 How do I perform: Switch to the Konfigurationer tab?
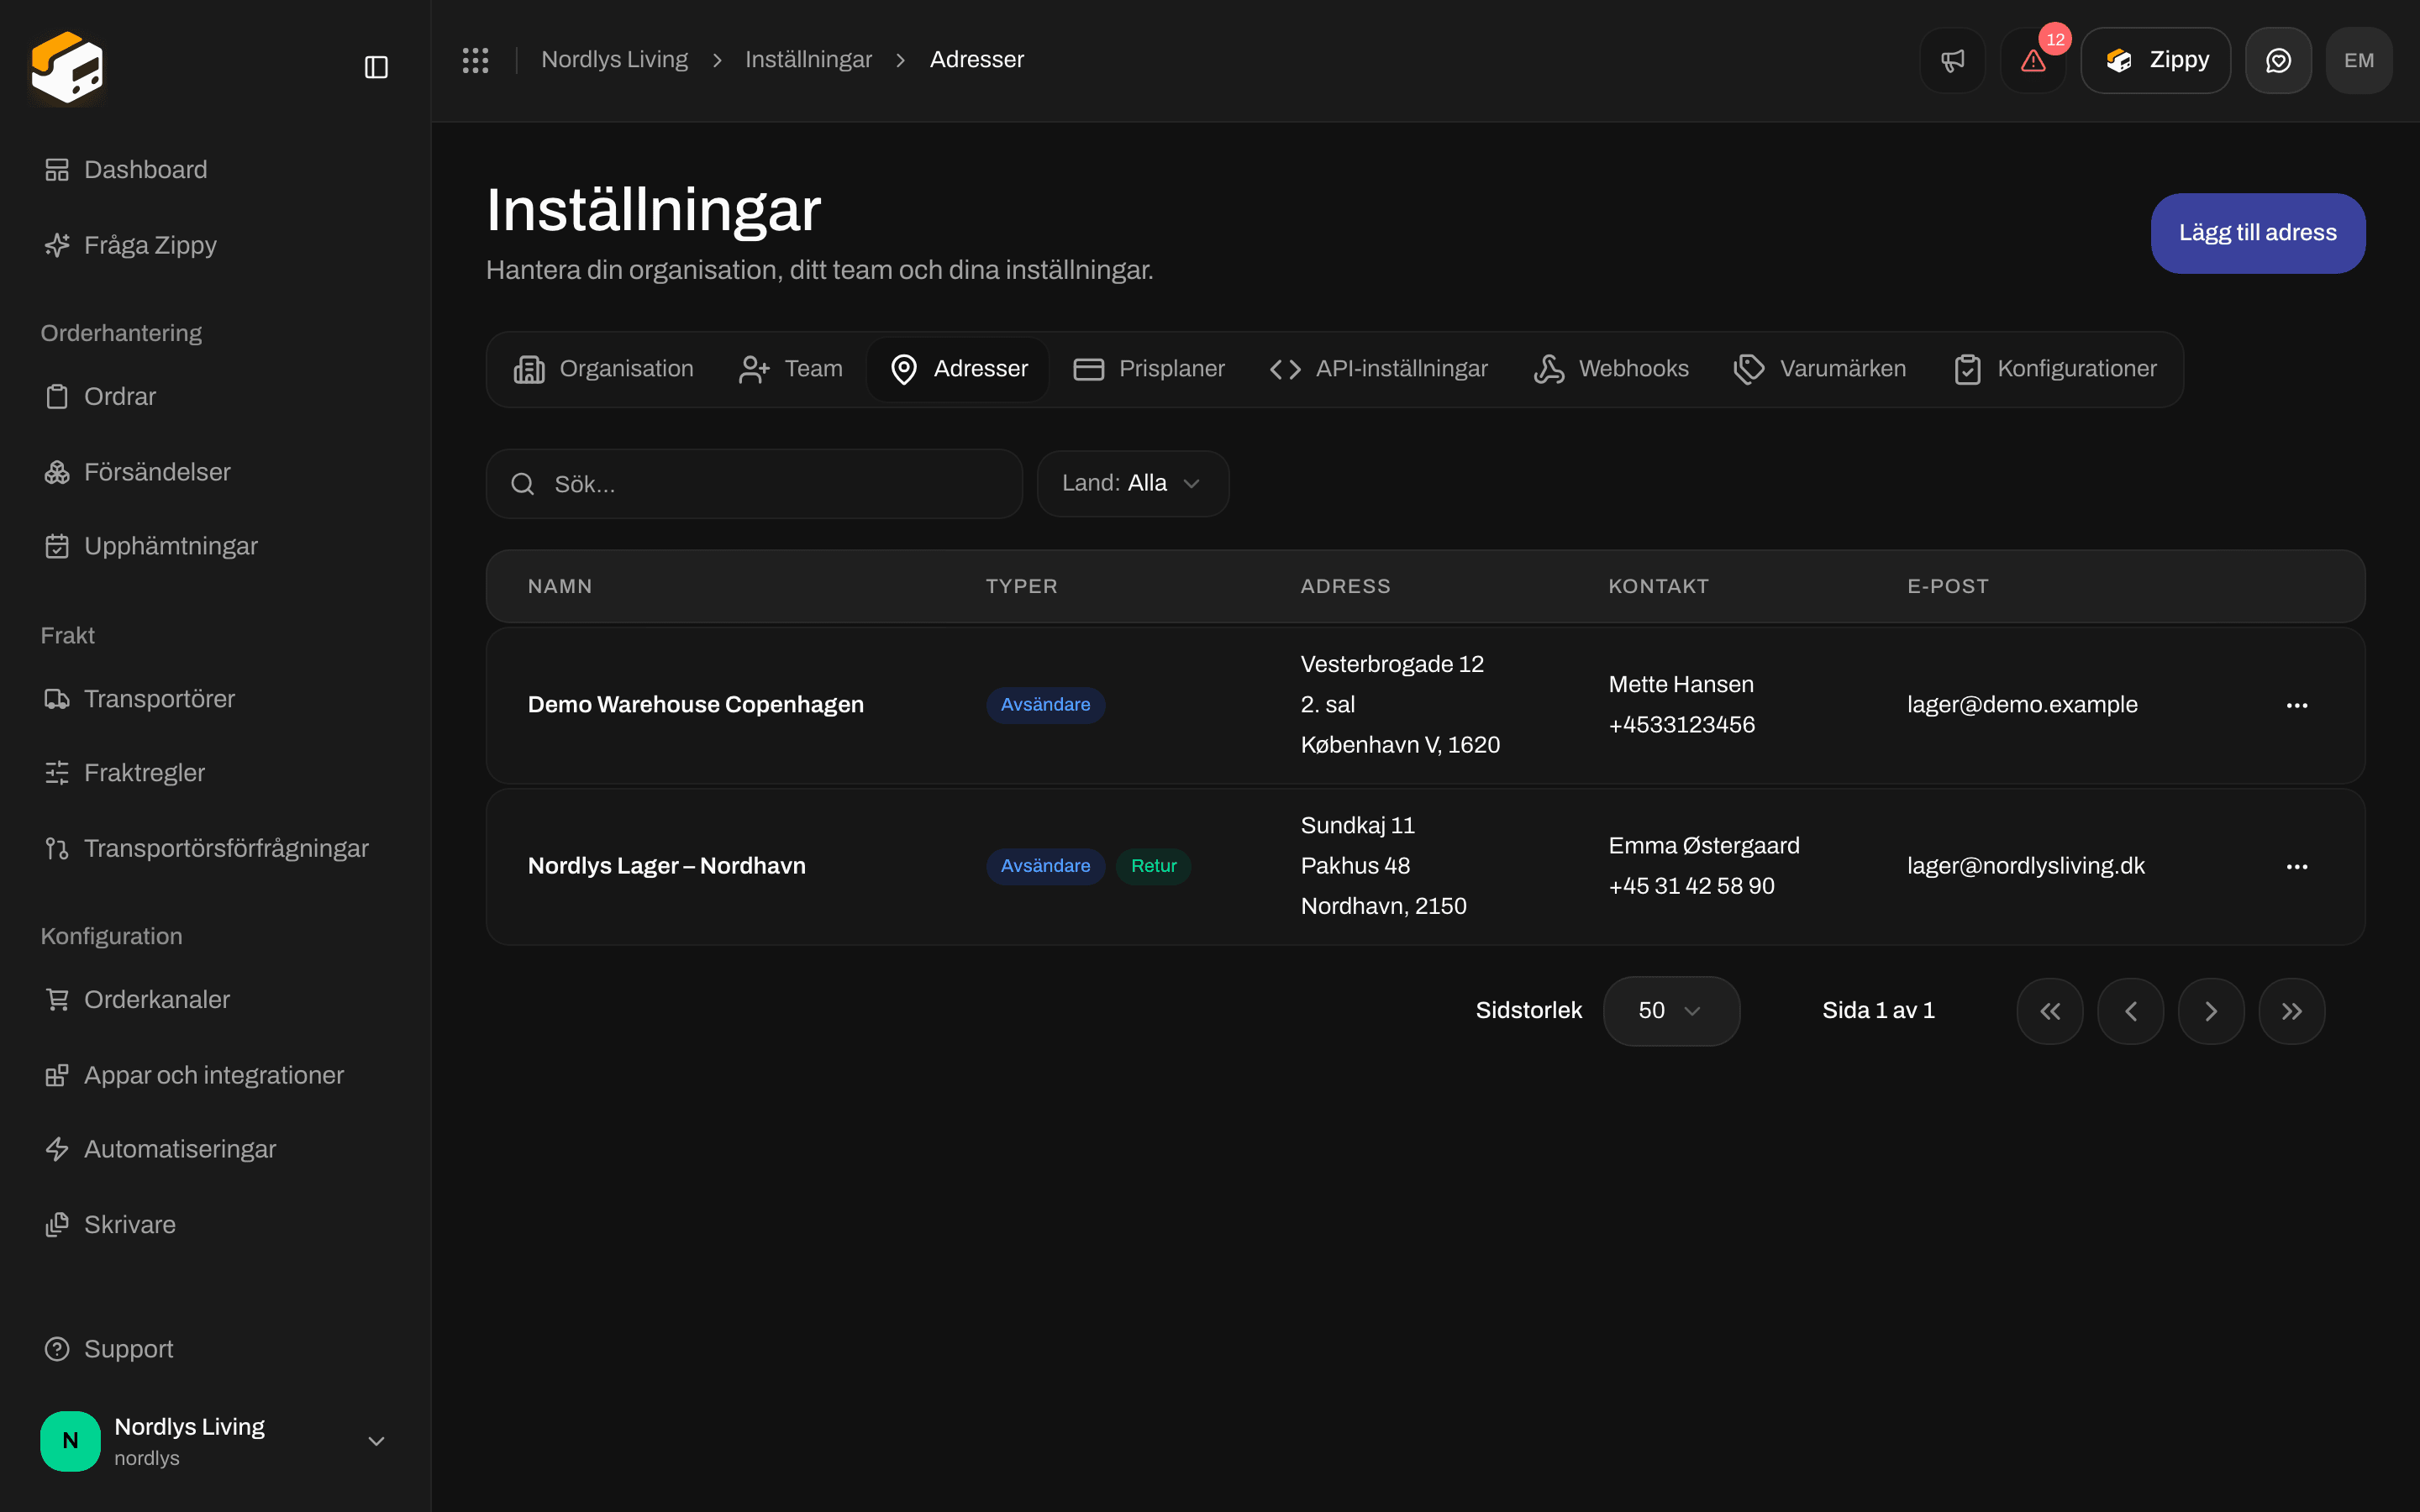(x=2055, y=369)
